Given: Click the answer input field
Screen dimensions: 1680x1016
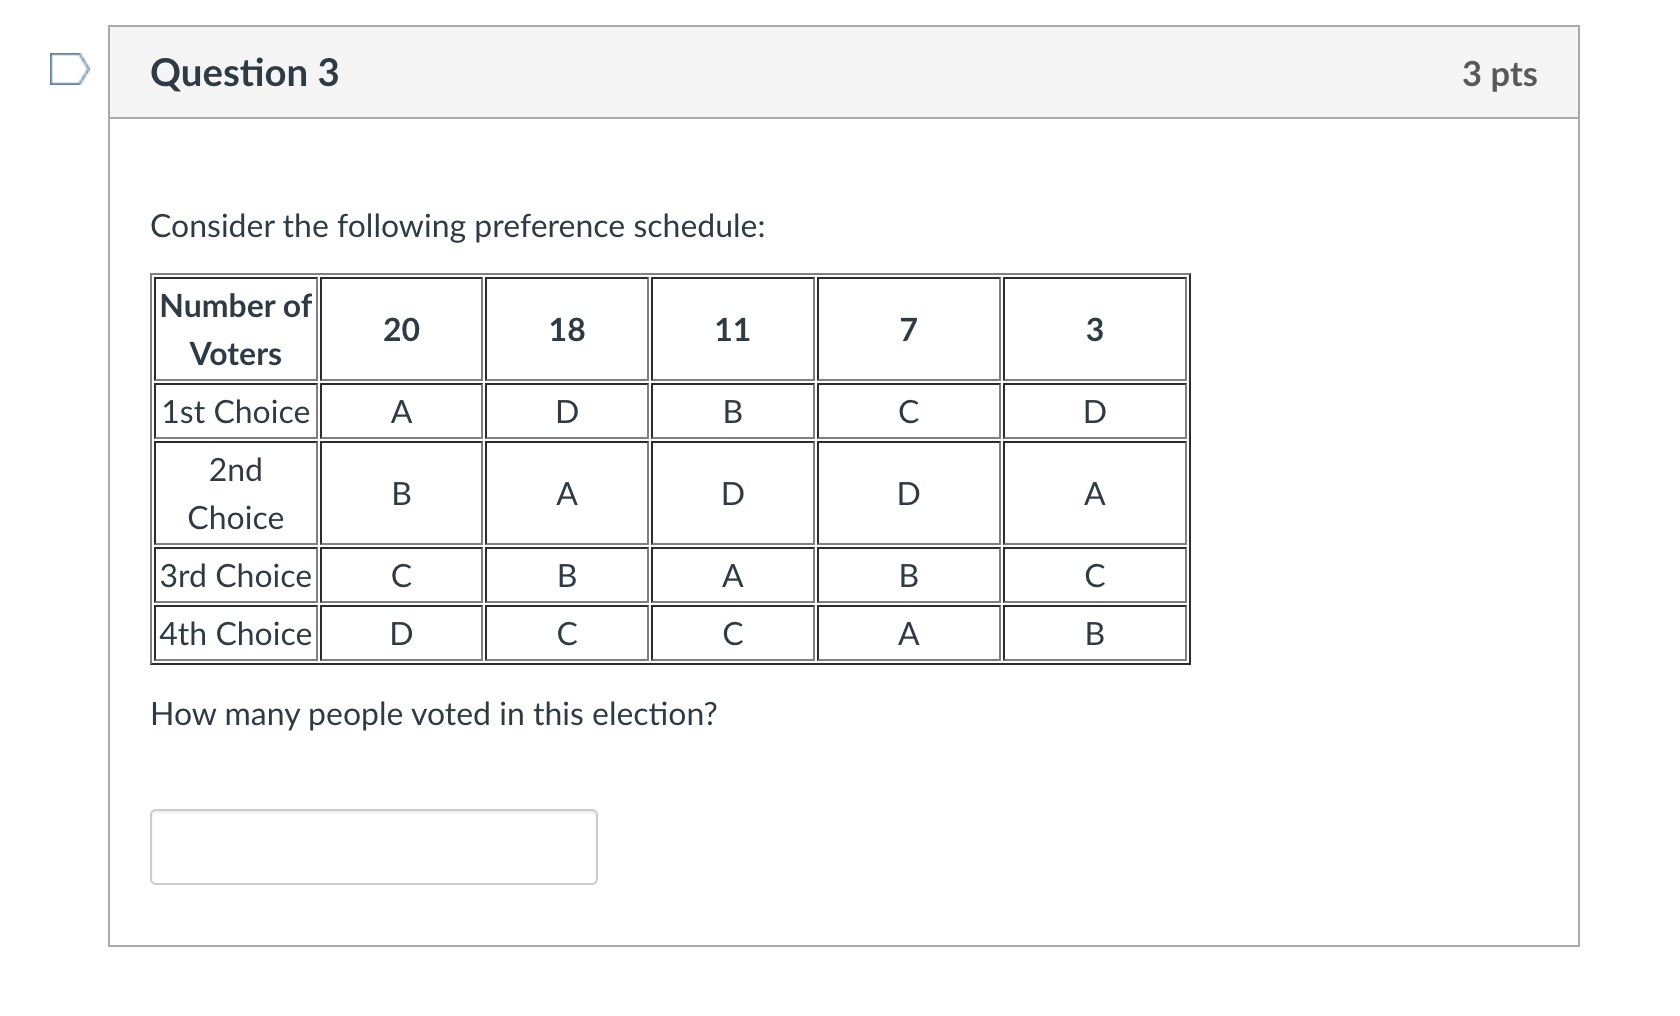Looking at the screenshot, I should (x=374, y=847).
